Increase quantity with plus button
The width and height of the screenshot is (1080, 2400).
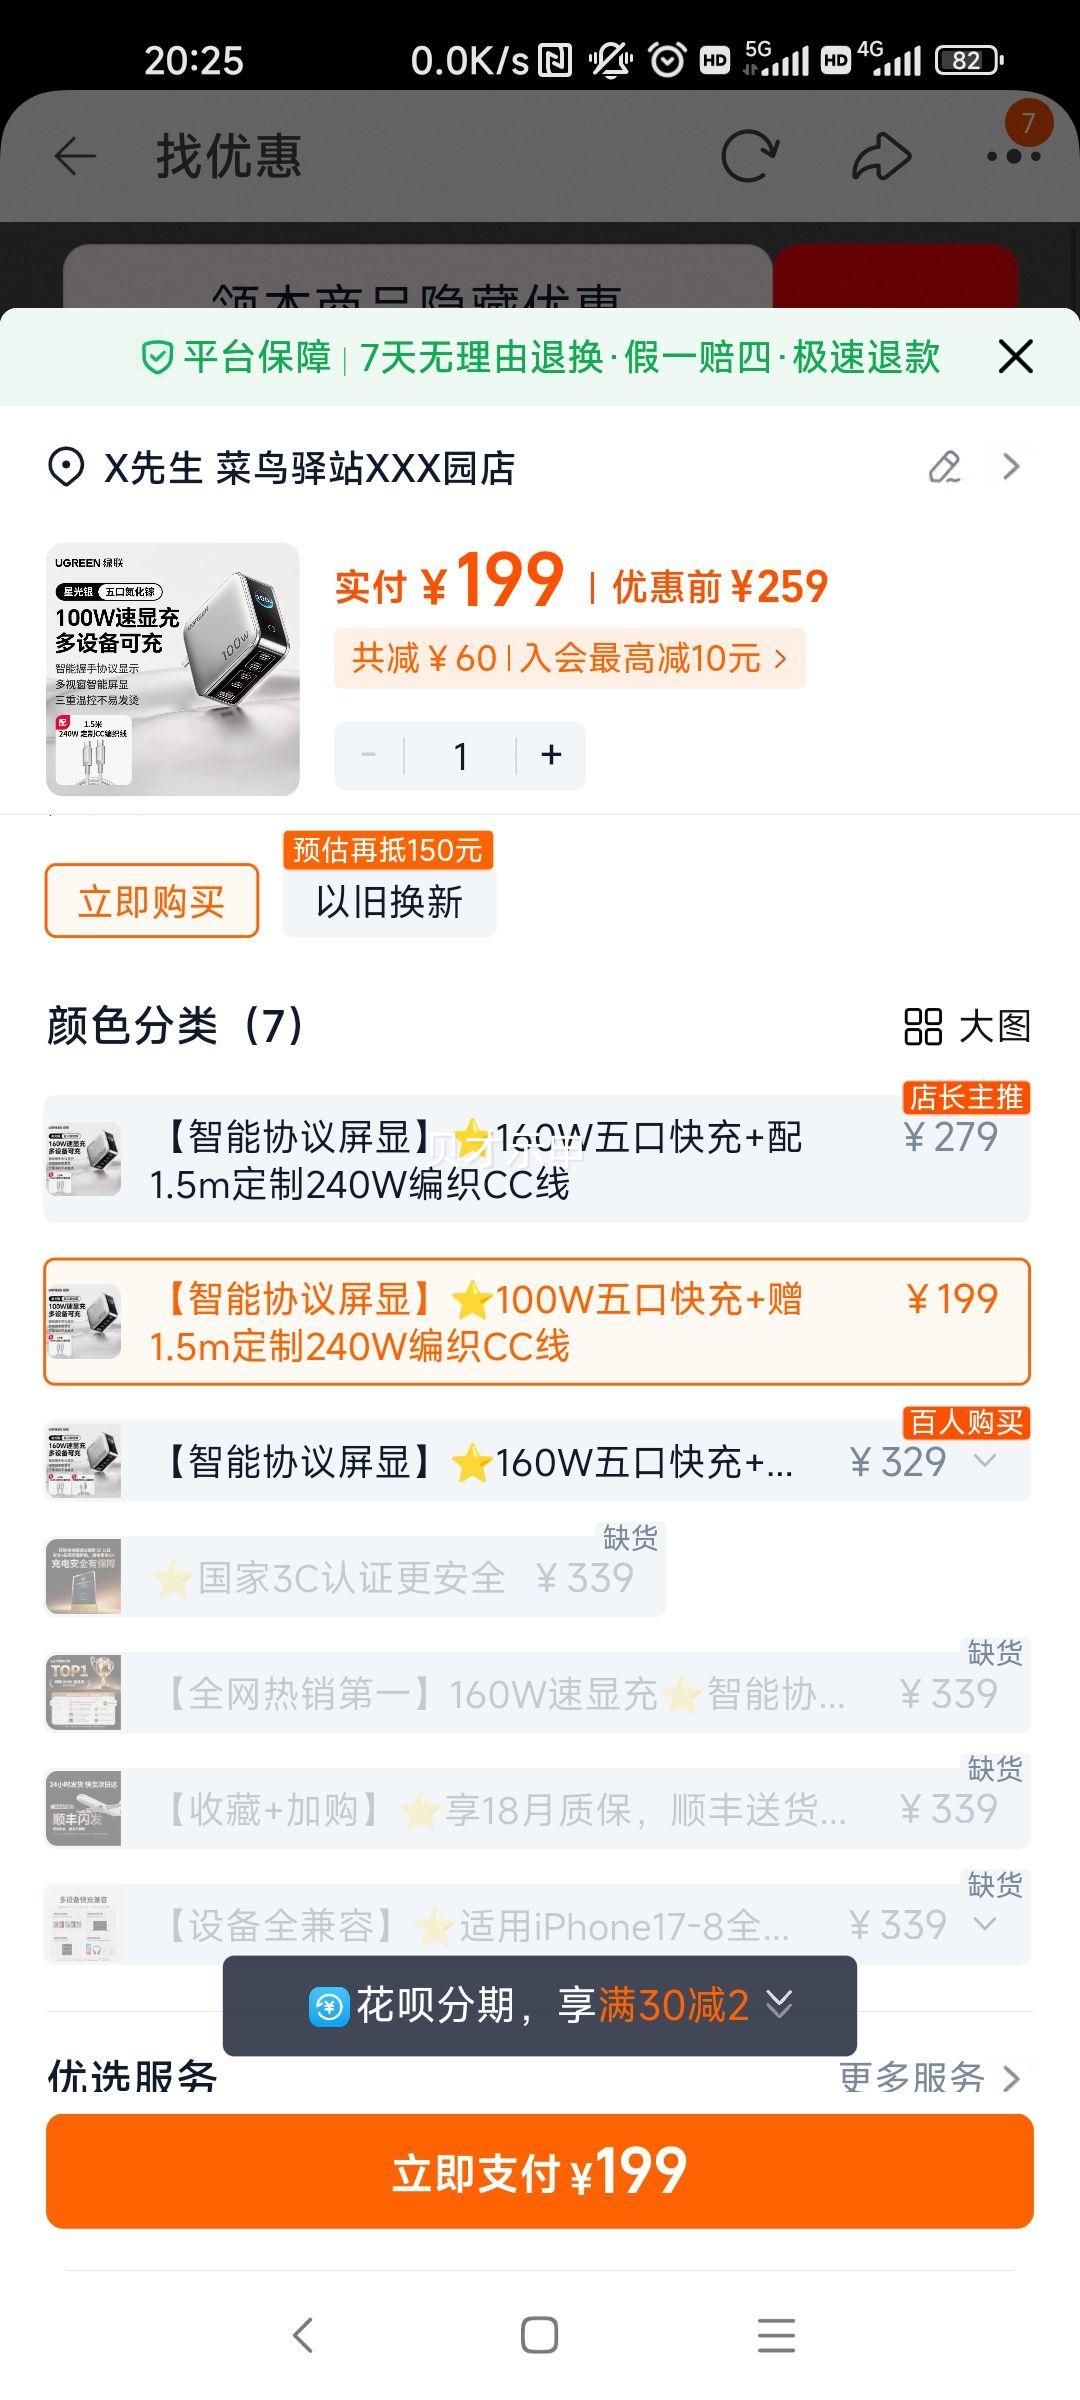point(551,755)
